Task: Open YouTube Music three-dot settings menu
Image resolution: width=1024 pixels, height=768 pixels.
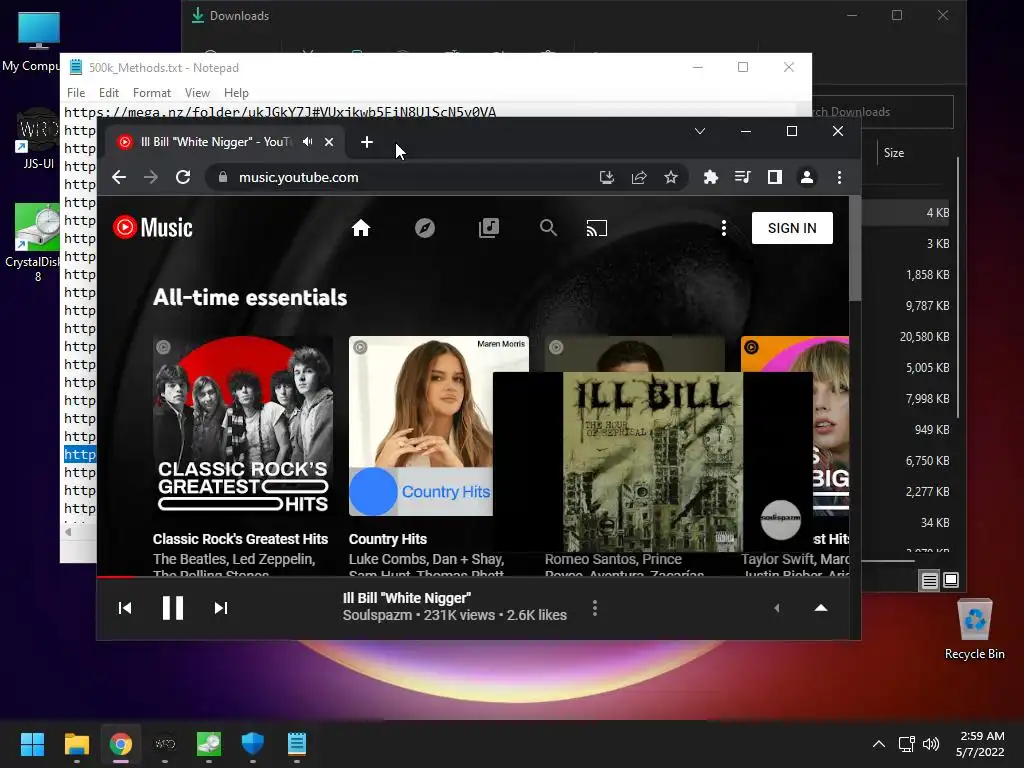Action: pyautogui.click(x=724, y=228)
